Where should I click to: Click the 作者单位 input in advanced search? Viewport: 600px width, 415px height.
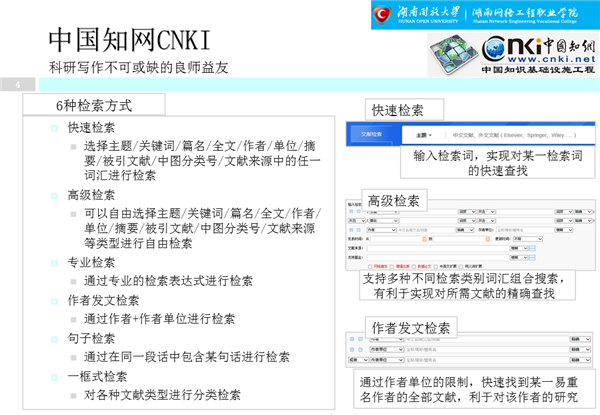pyautogui.click(x=525, y=230)
